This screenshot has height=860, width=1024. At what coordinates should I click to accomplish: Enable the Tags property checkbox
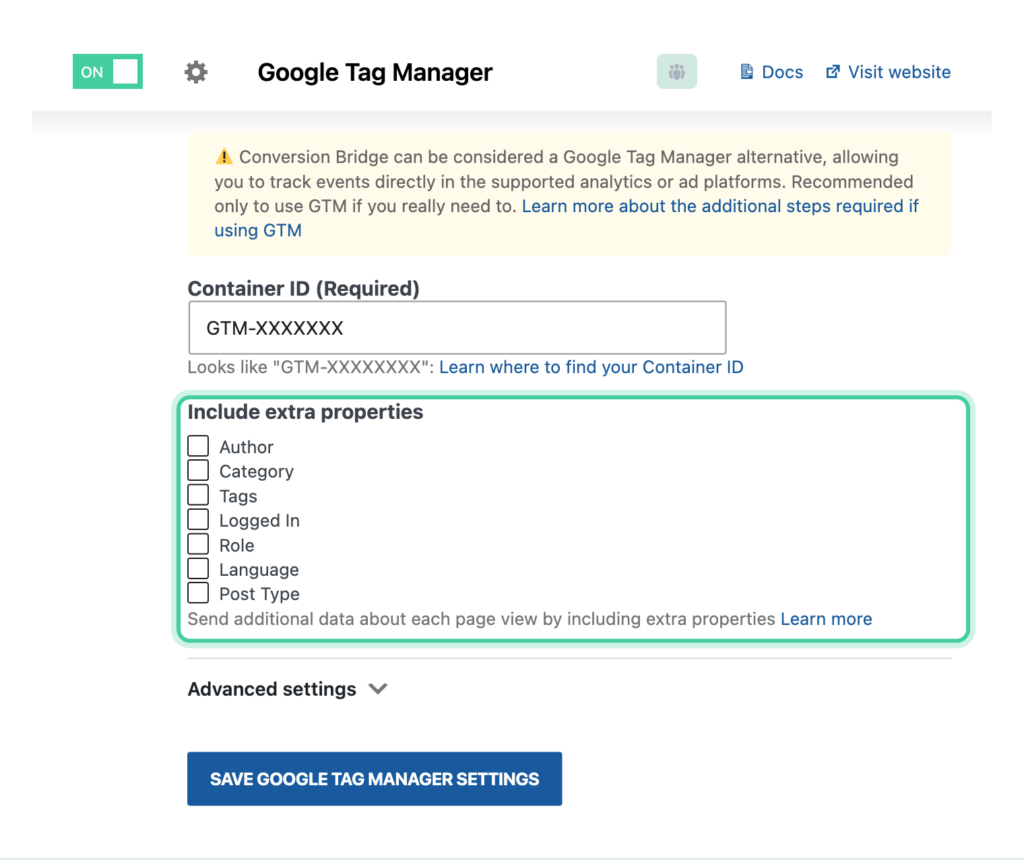[x=199, y=495]
